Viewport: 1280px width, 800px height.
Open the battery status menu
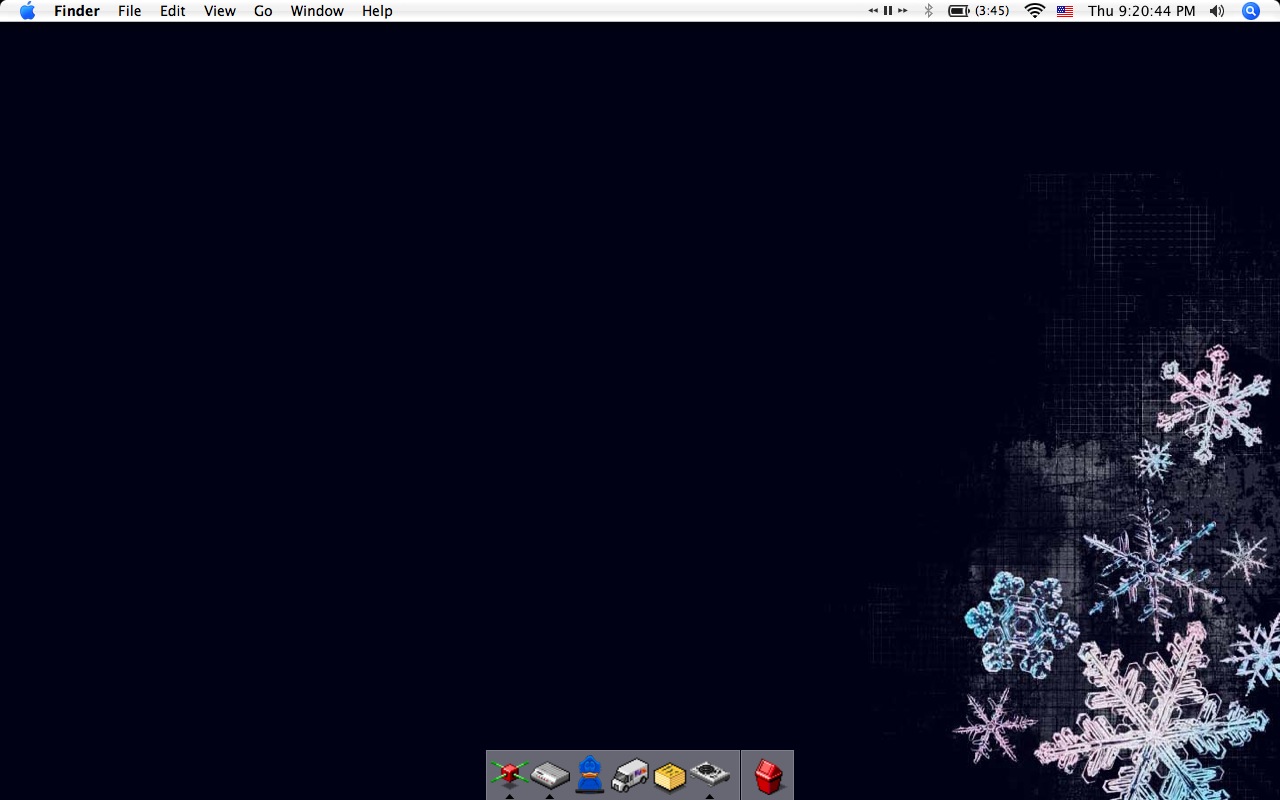[959, 11]
